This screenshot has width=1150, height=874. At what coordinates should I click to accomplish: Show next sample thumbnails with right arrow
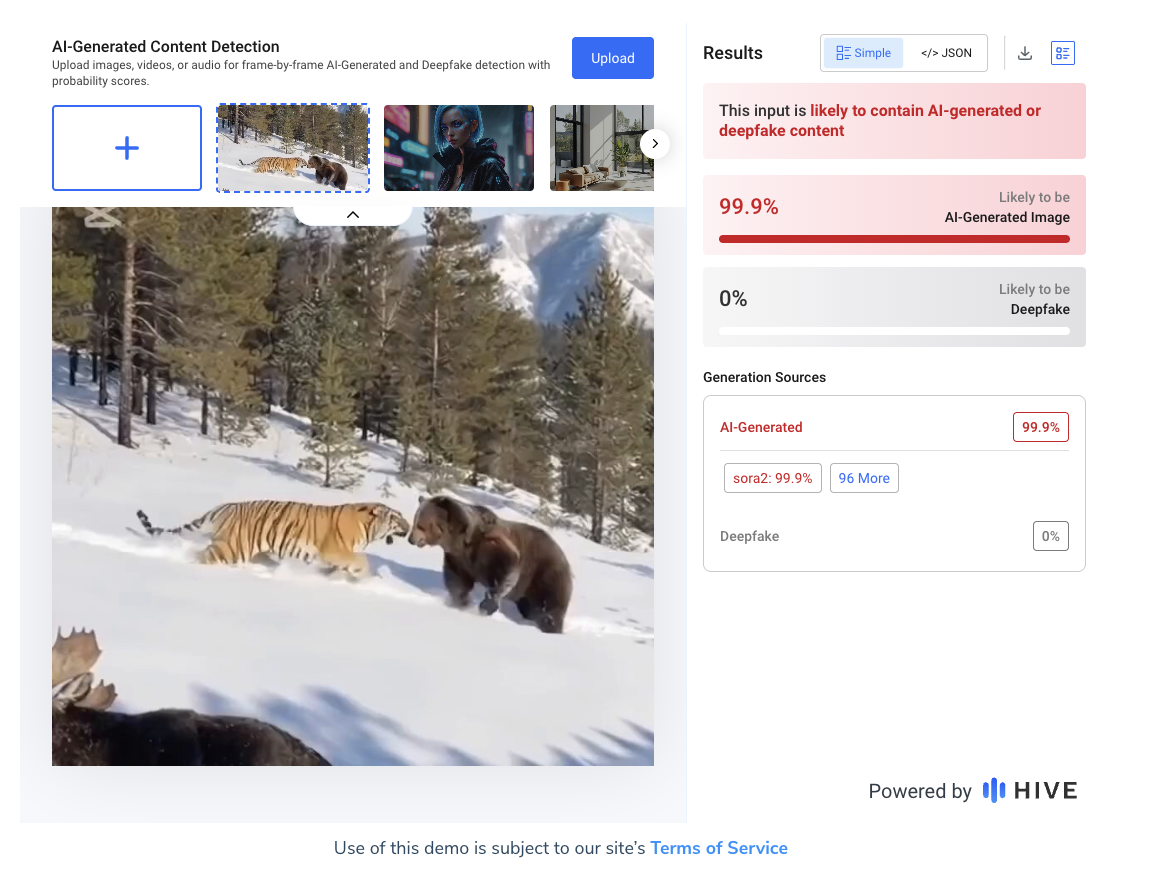(x=654, y=144)
